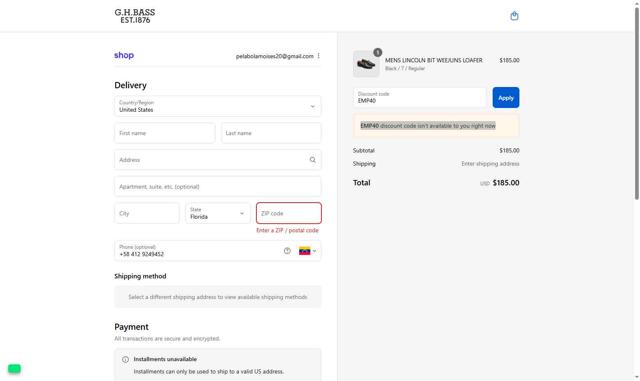Click the Total $185.00 amount

(x=506, y=183)
